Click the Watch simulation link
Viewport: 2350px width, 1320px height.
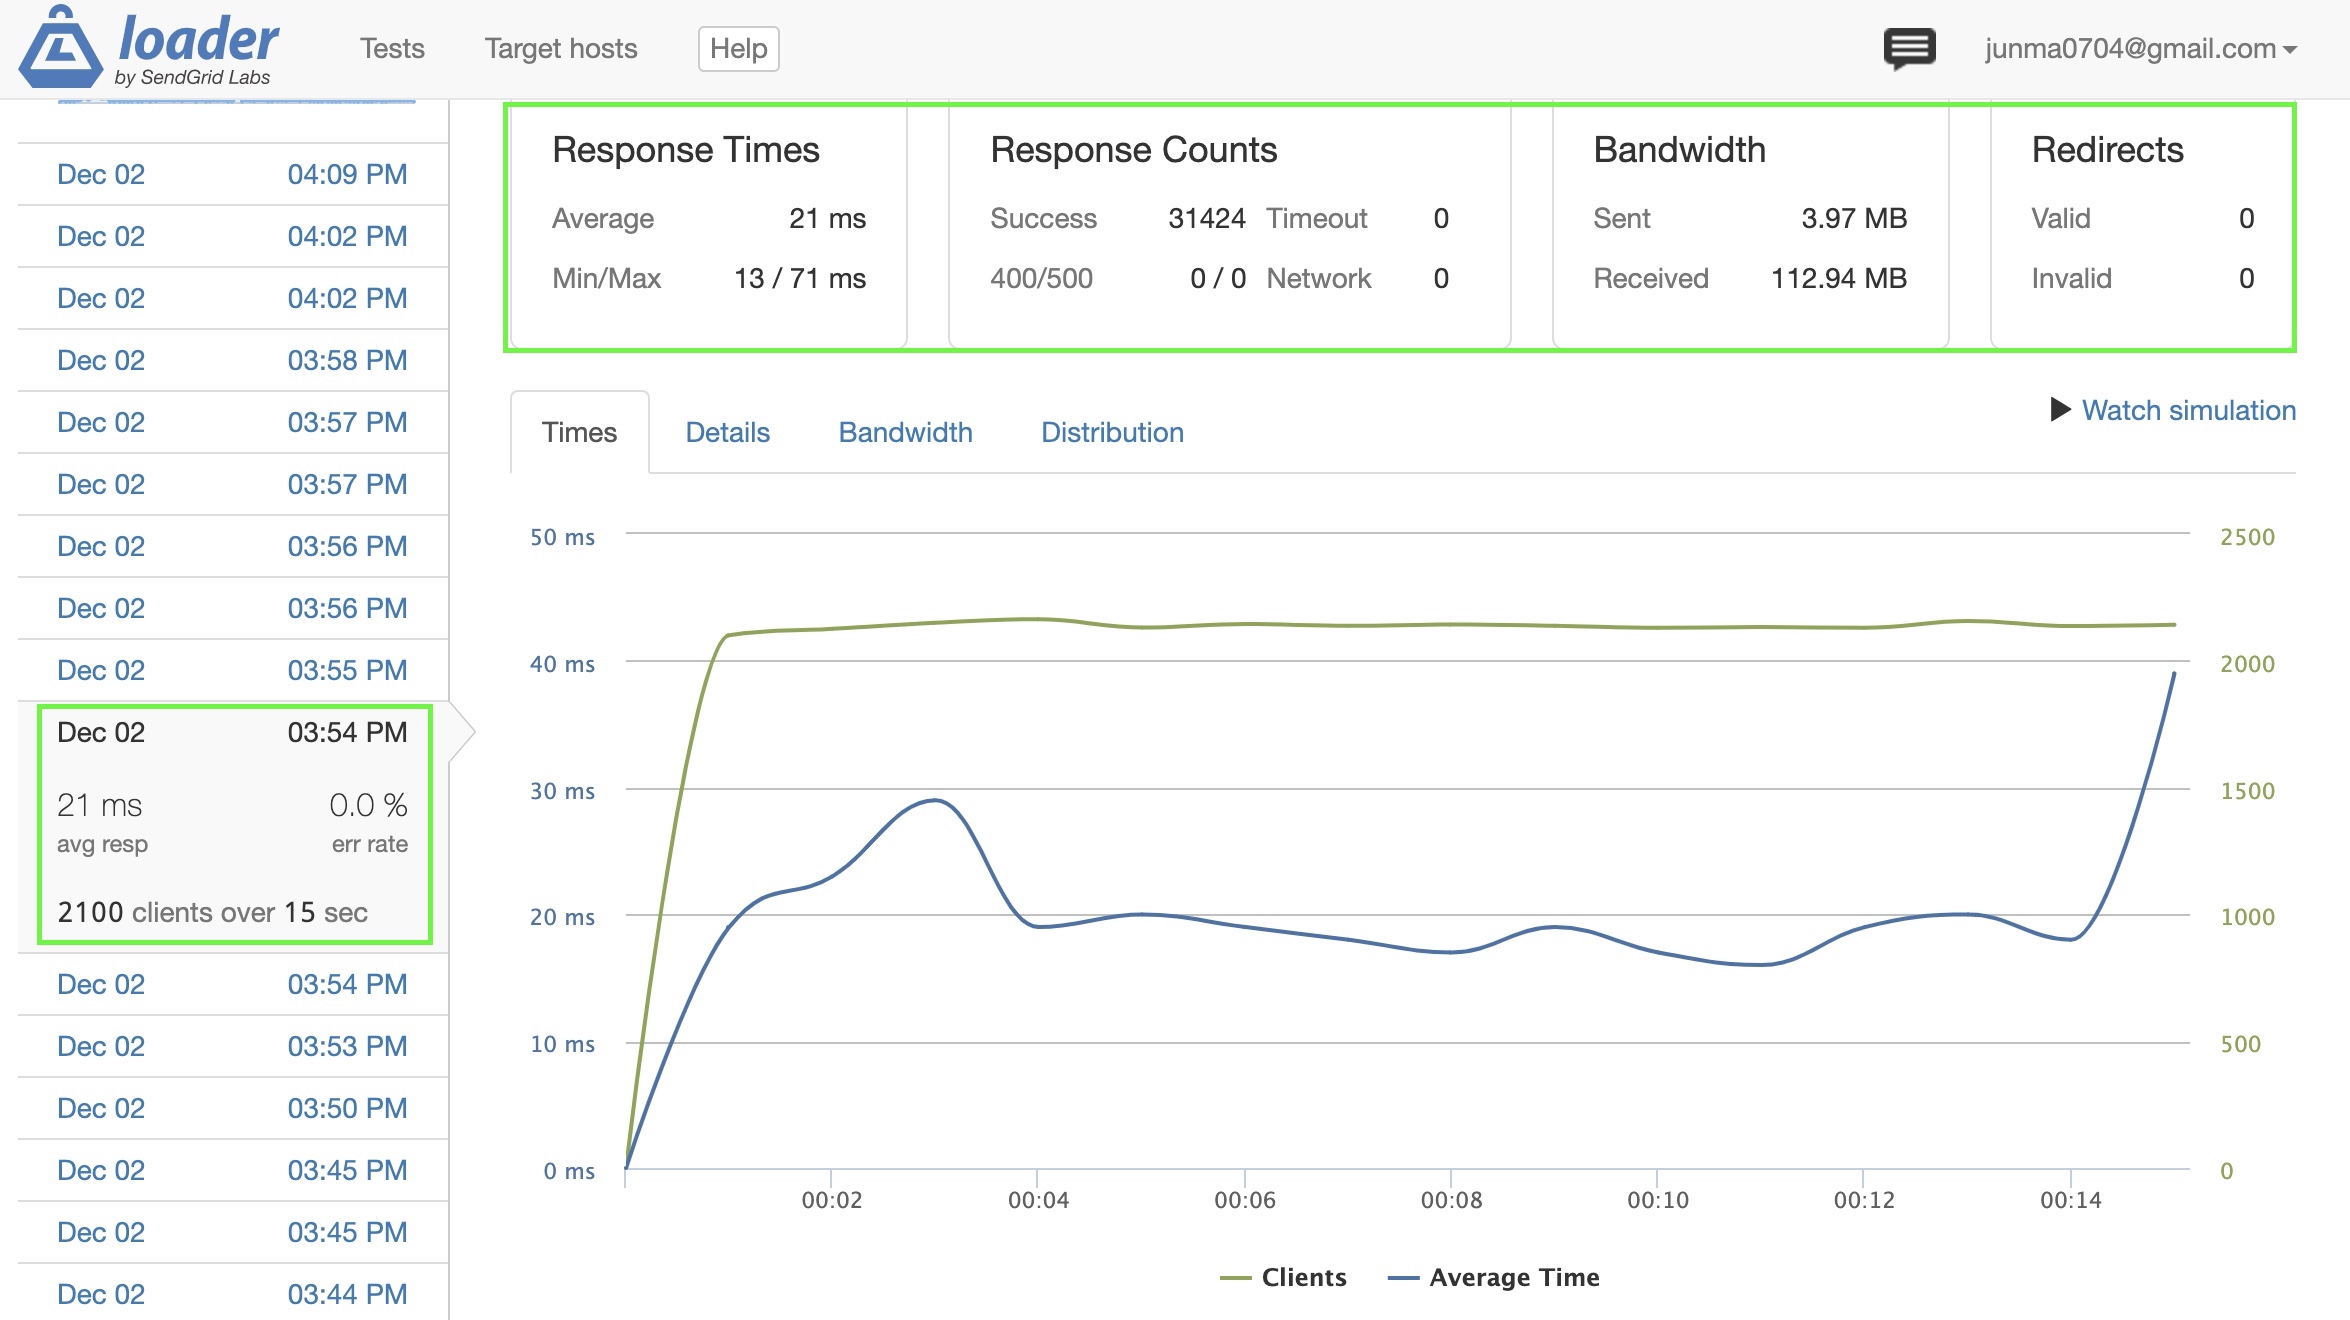pos(2190,410)
